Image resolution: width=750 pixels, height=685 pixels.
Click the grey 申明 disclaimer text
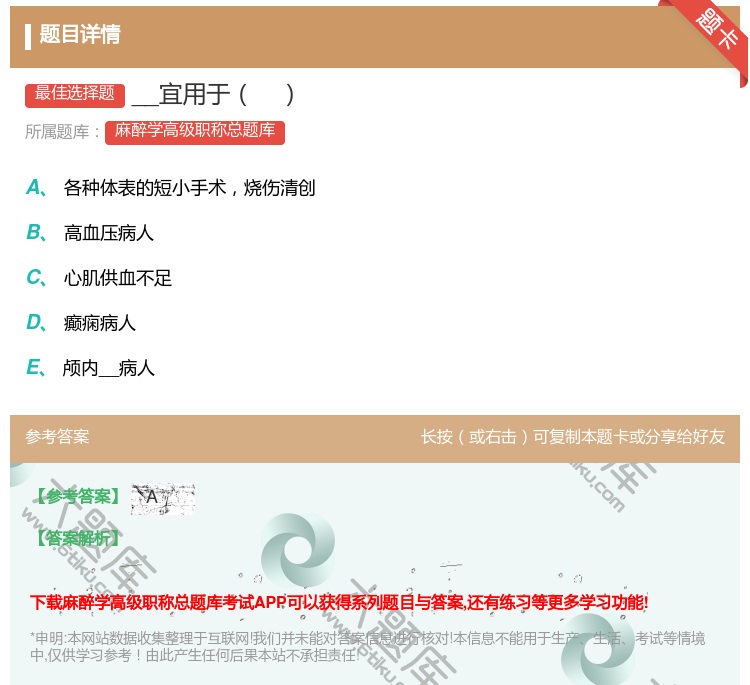367,646
